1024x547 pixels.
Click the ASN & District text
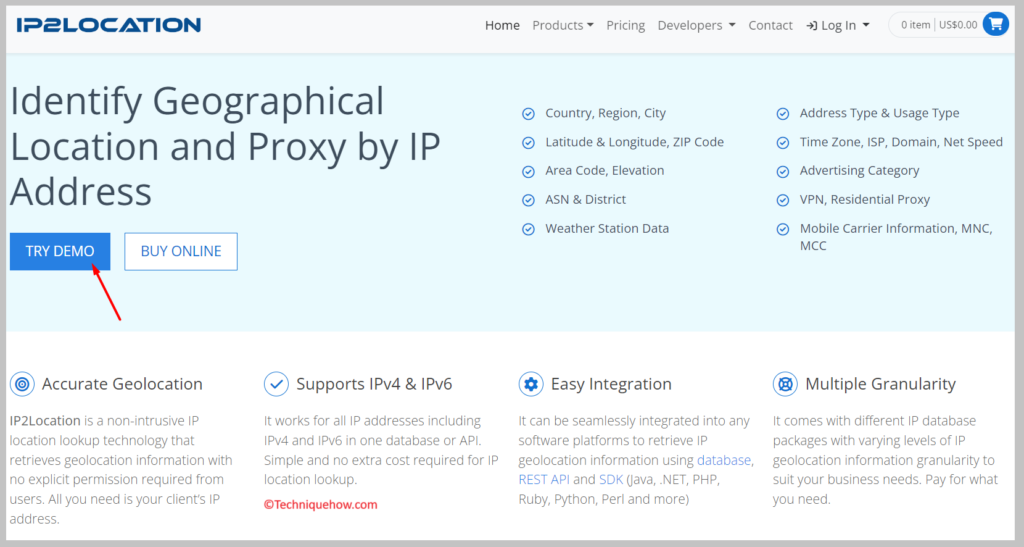tap(586, 200)
